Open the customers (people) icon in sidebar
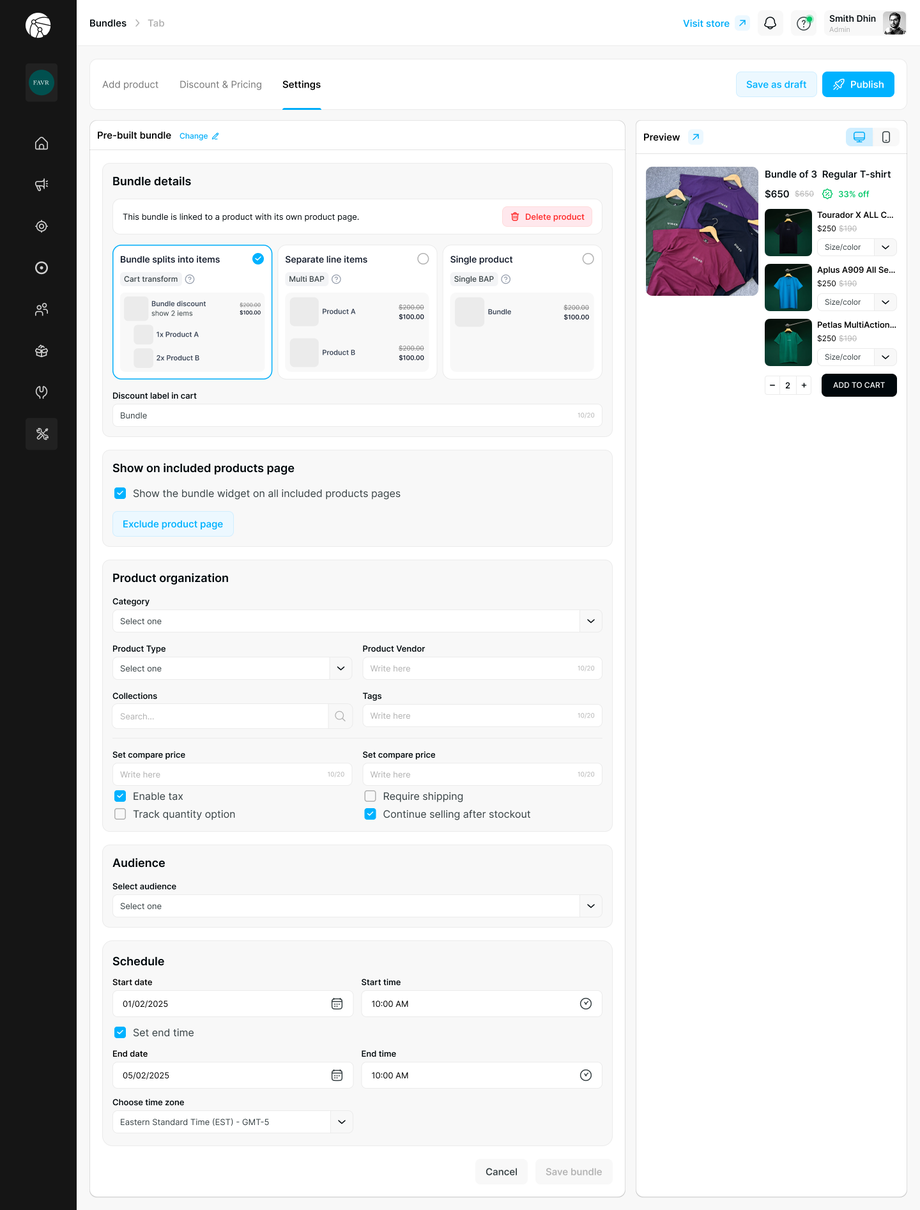Image resolution: width=920 pixels, height=1210 pixels. click(x=41, y=309)
